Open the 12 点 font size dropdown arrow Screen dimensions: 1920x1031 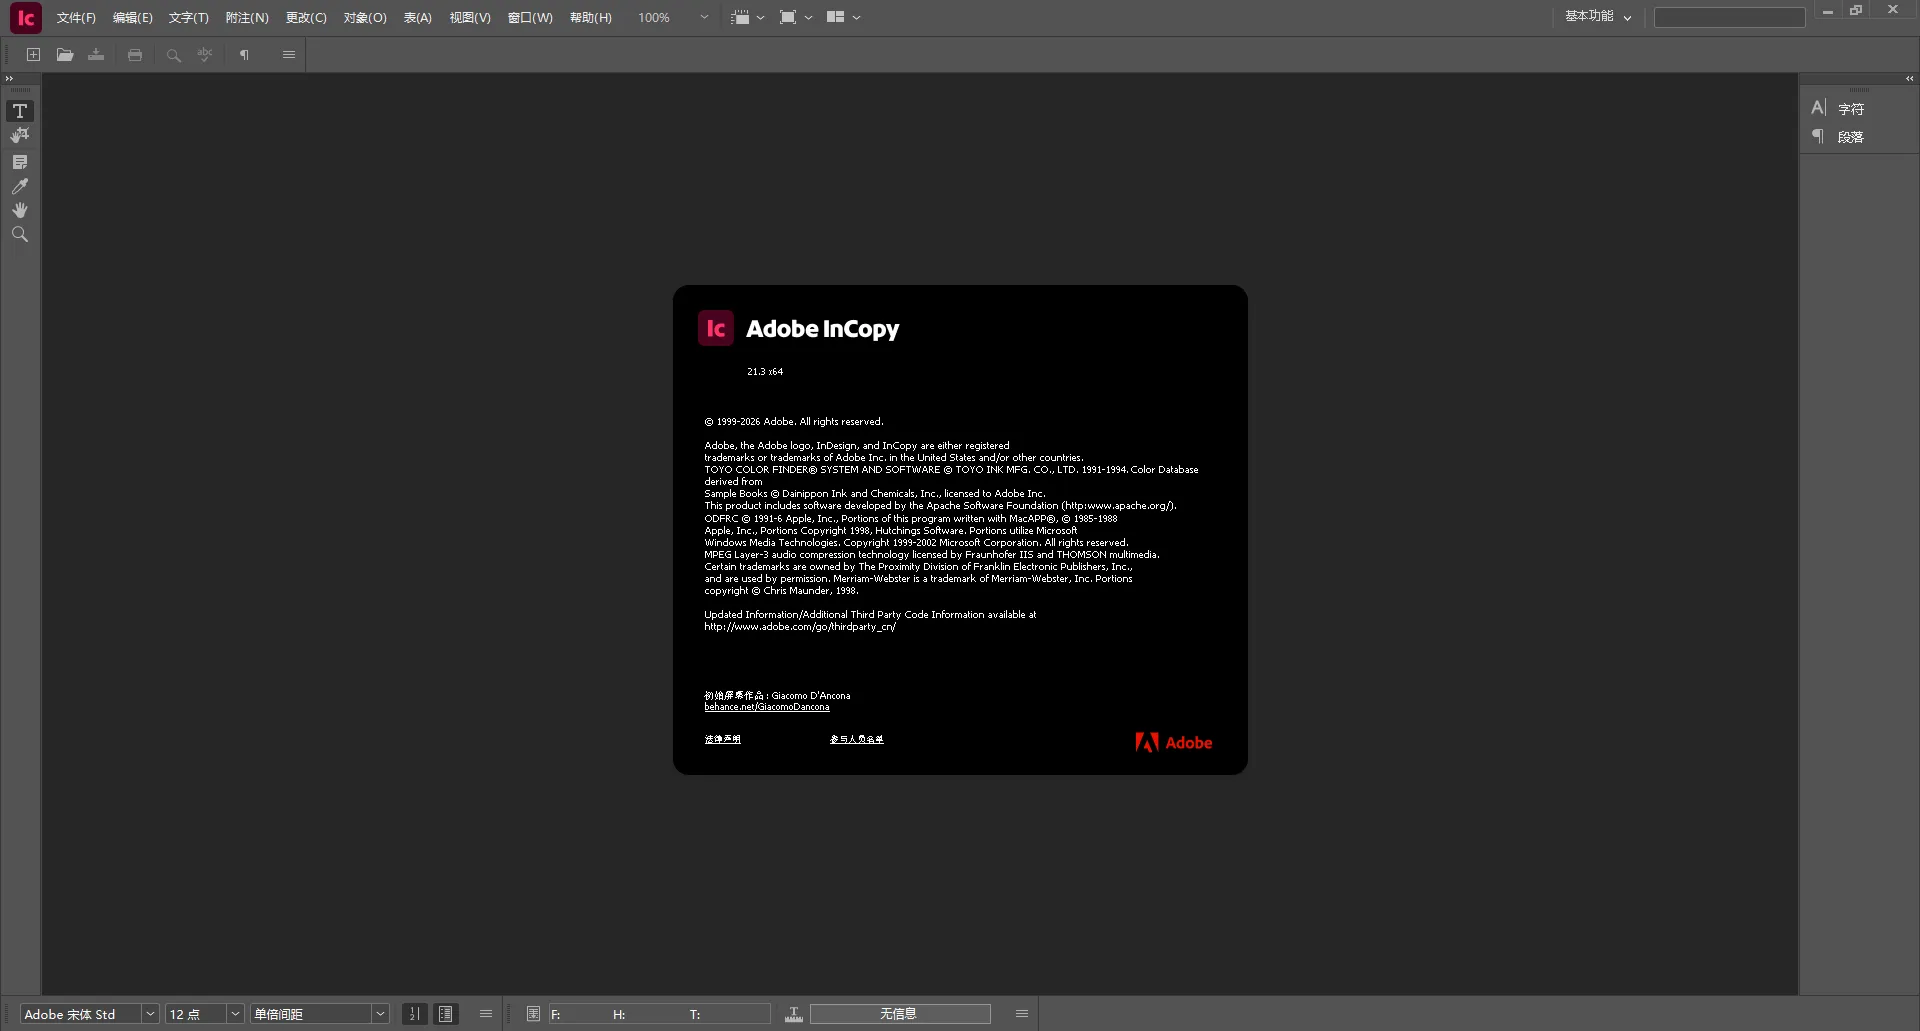click(x=236, y=1014)
